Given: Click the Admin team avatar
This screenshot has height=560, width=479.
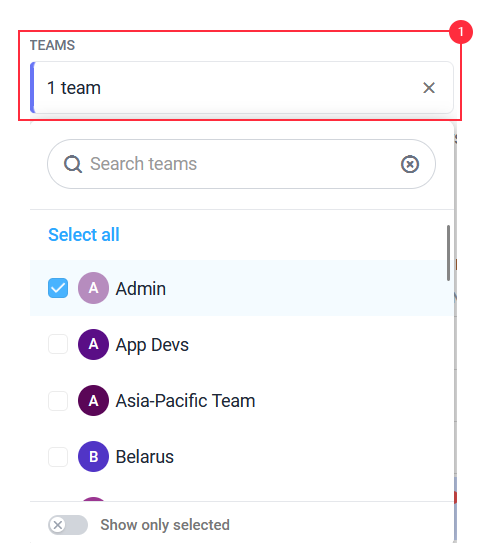Looking at the screenshot, I should tap(93, 288).
